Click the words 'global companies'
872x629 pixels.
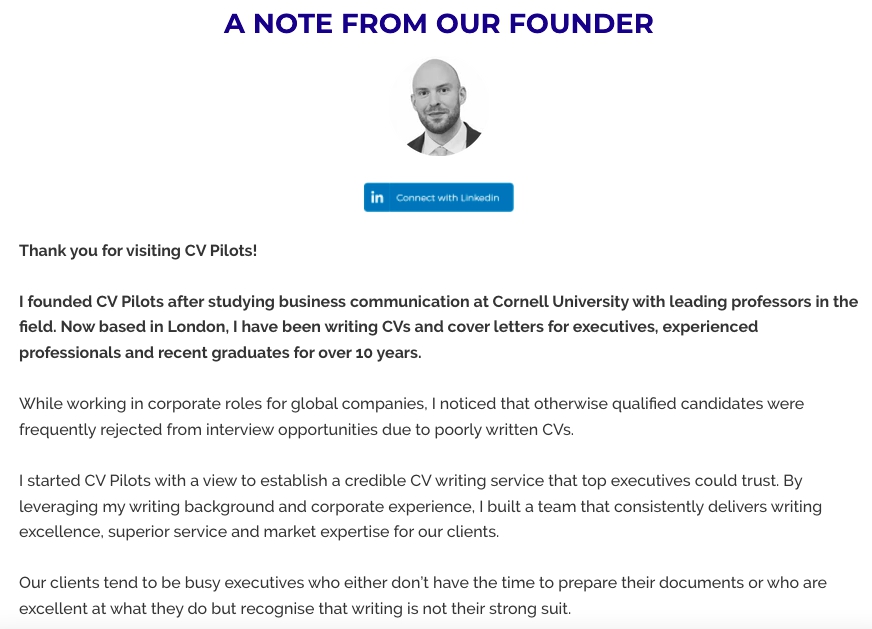(358, 404)
